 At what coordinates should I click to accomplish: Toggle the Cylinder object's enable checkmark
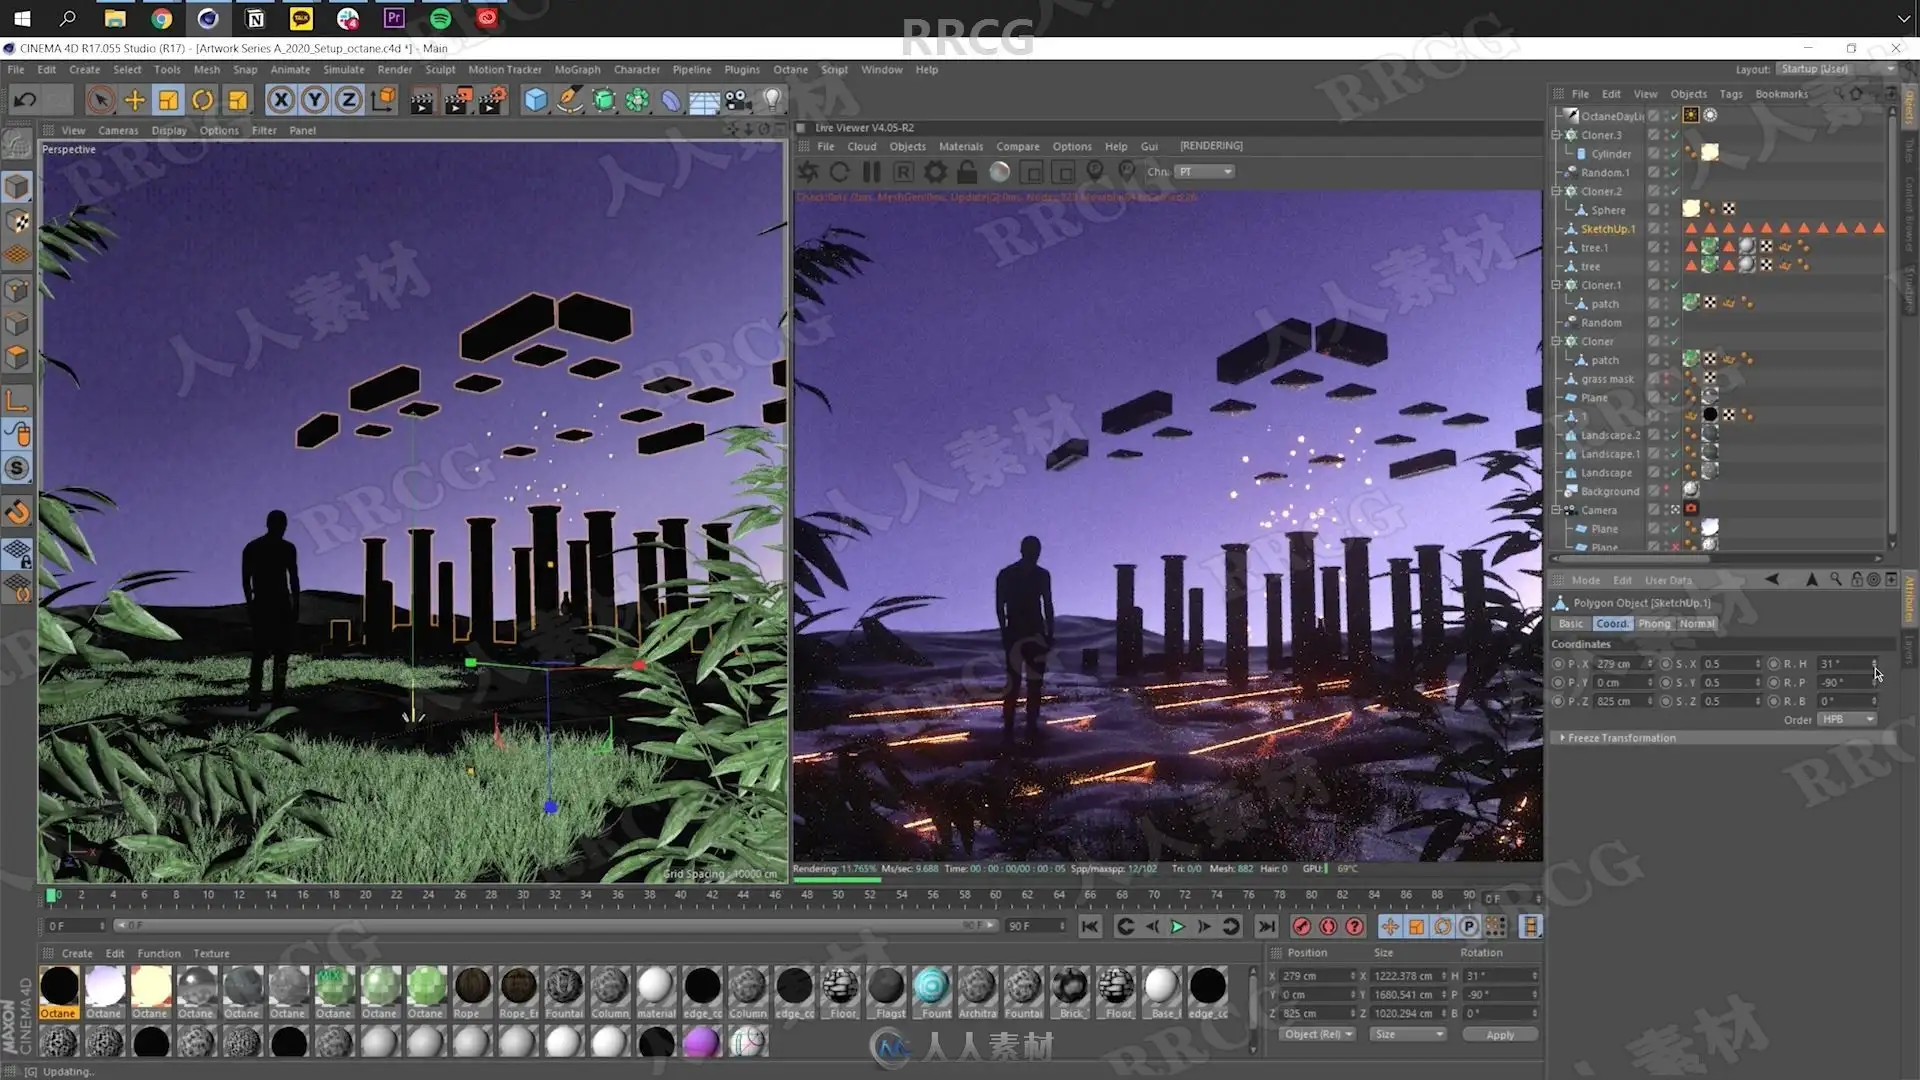point(1675,154)
